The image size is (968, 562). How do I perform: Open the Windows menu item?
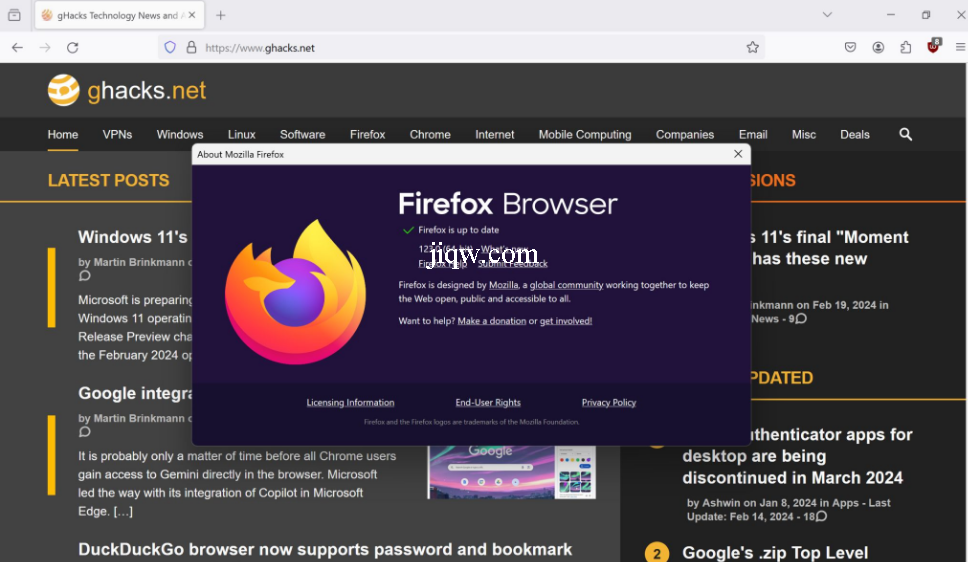[x=180, y=135]
